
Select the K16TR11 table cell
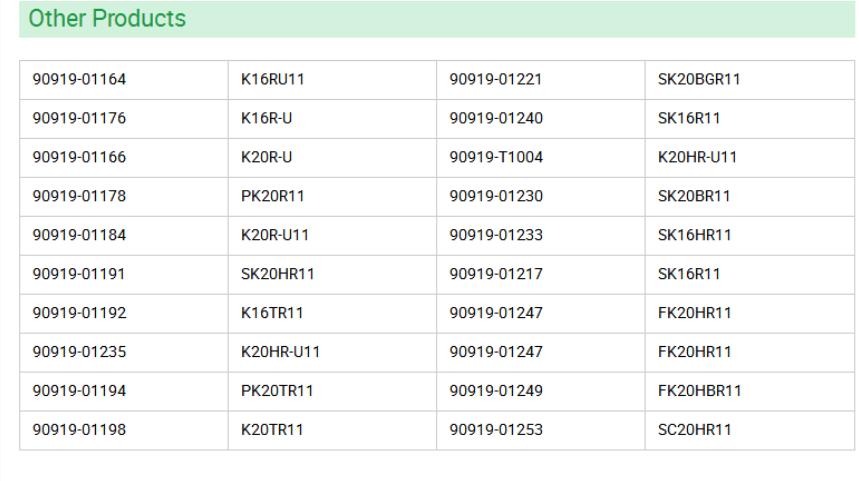click(x=272, y=313)
